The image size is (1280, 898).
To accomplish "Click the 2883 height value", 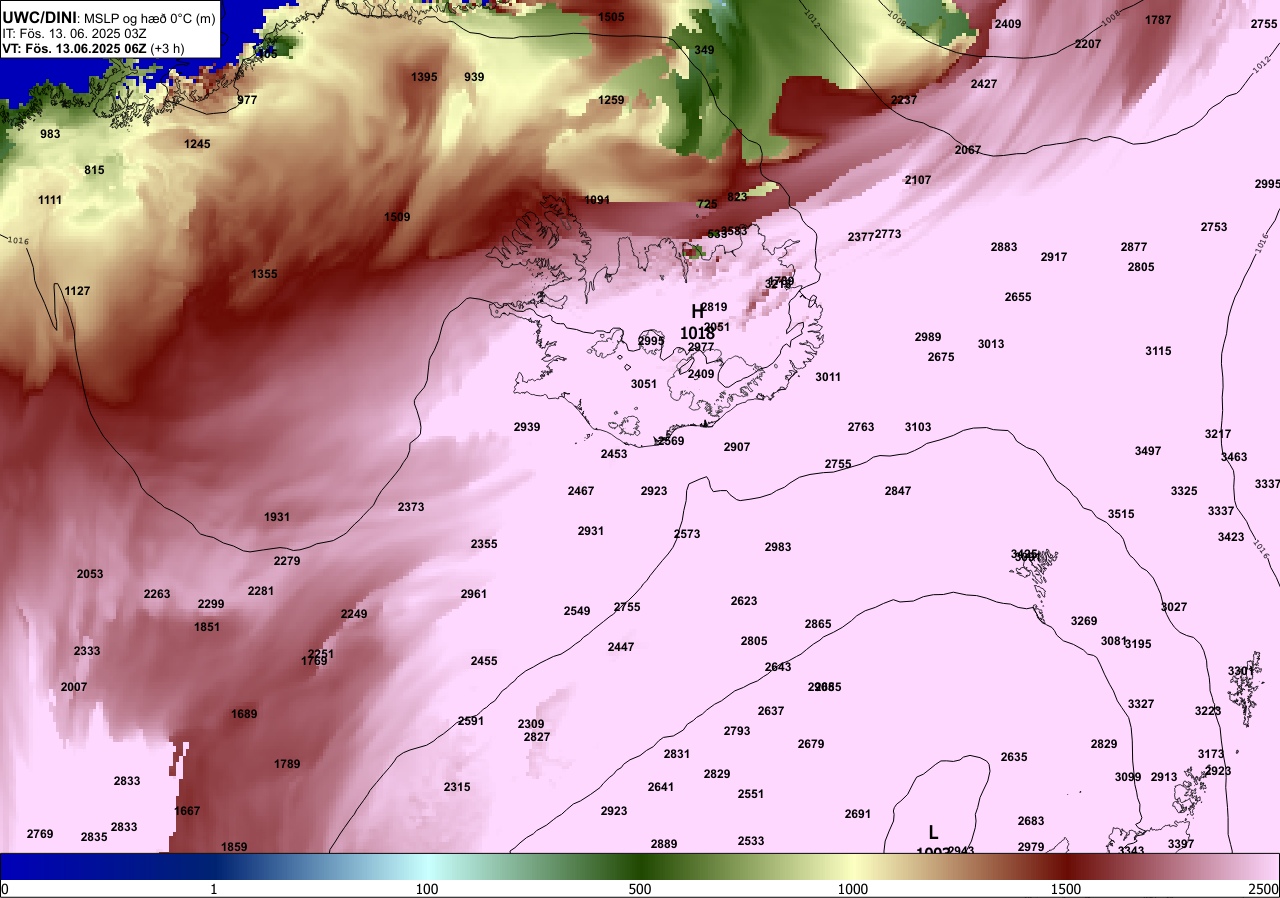I will pos(1004,247).
